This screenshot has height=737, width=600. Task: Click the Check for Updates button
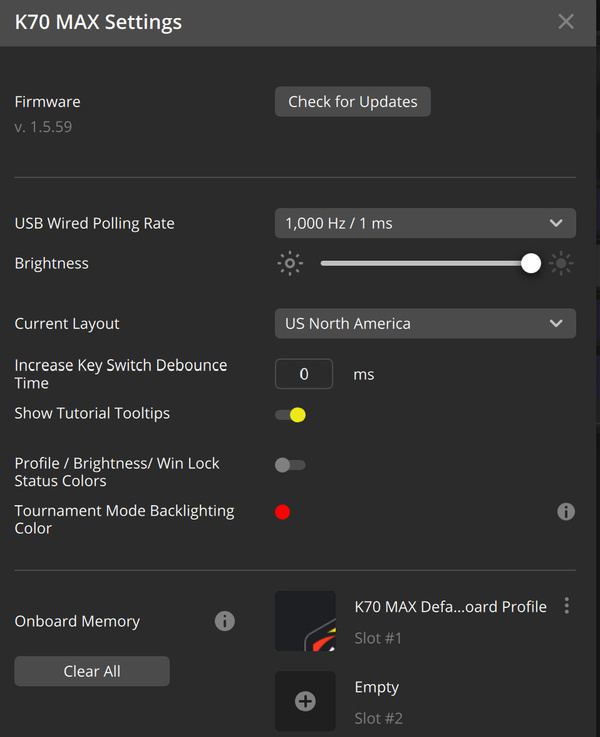point(352,102)
